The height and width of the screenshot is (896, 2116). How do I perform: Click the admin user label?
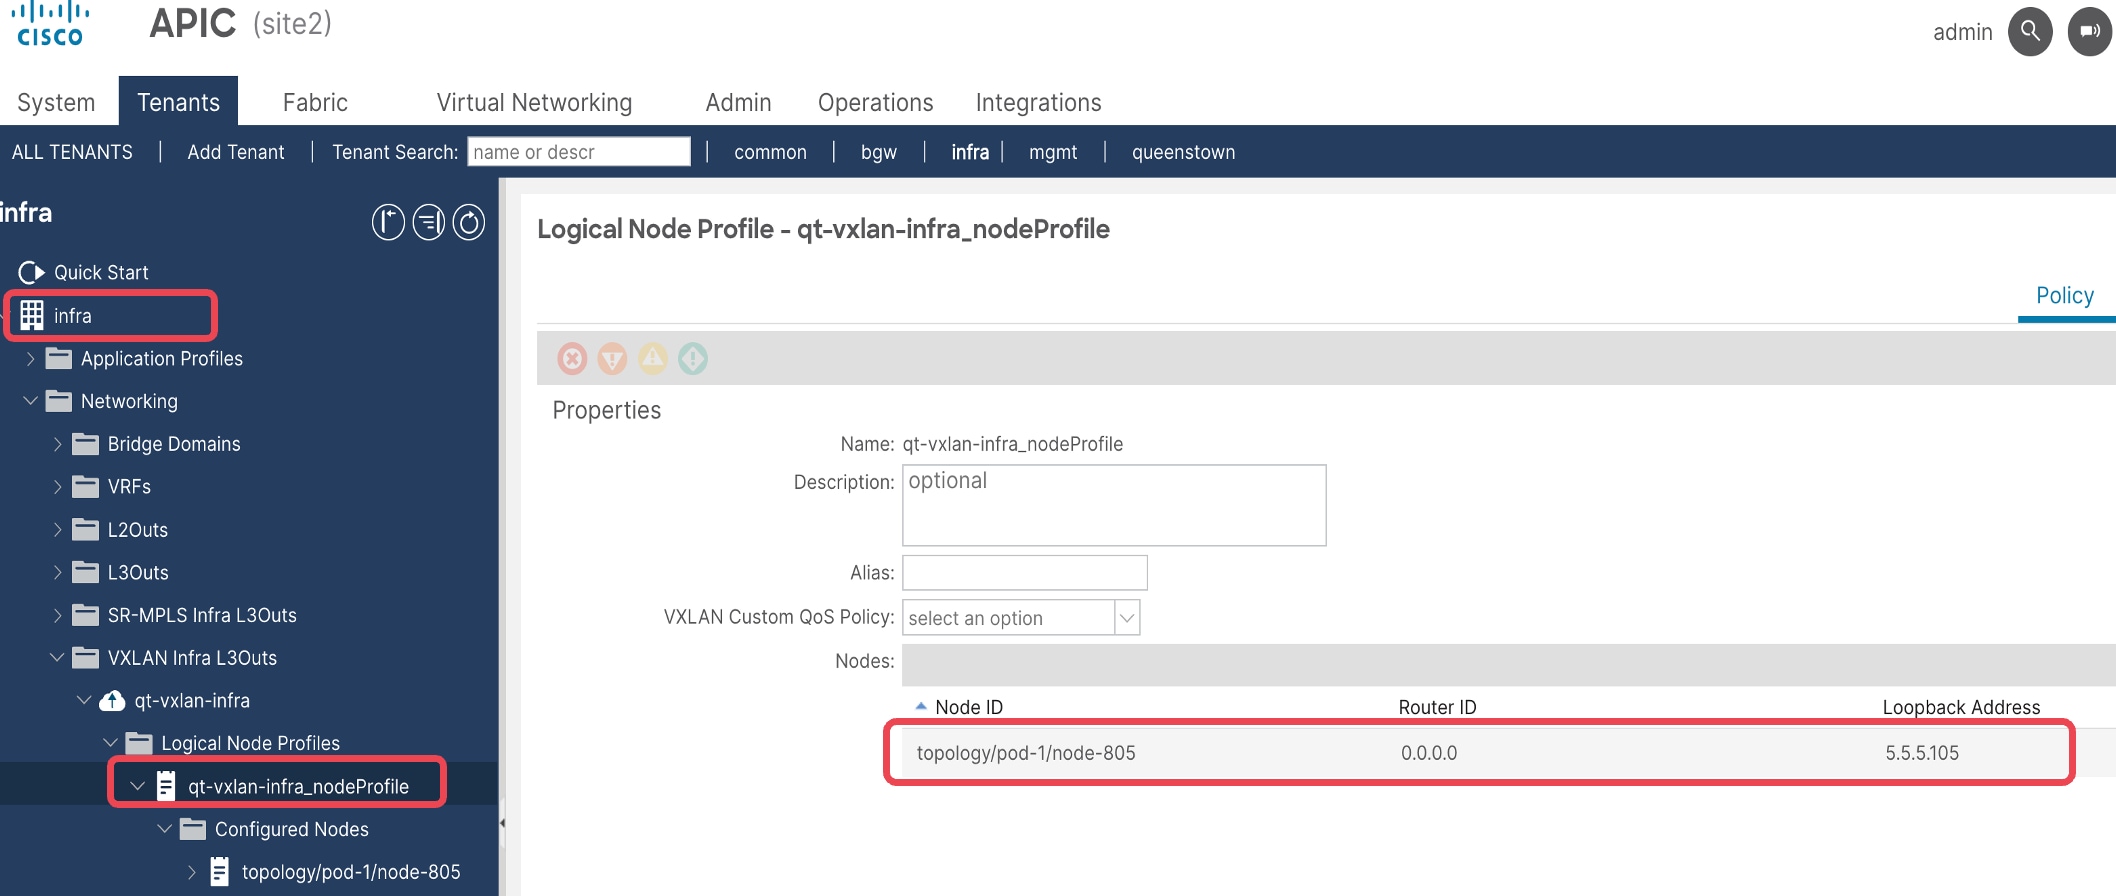pyautogui.click(x=1962, y=32)
